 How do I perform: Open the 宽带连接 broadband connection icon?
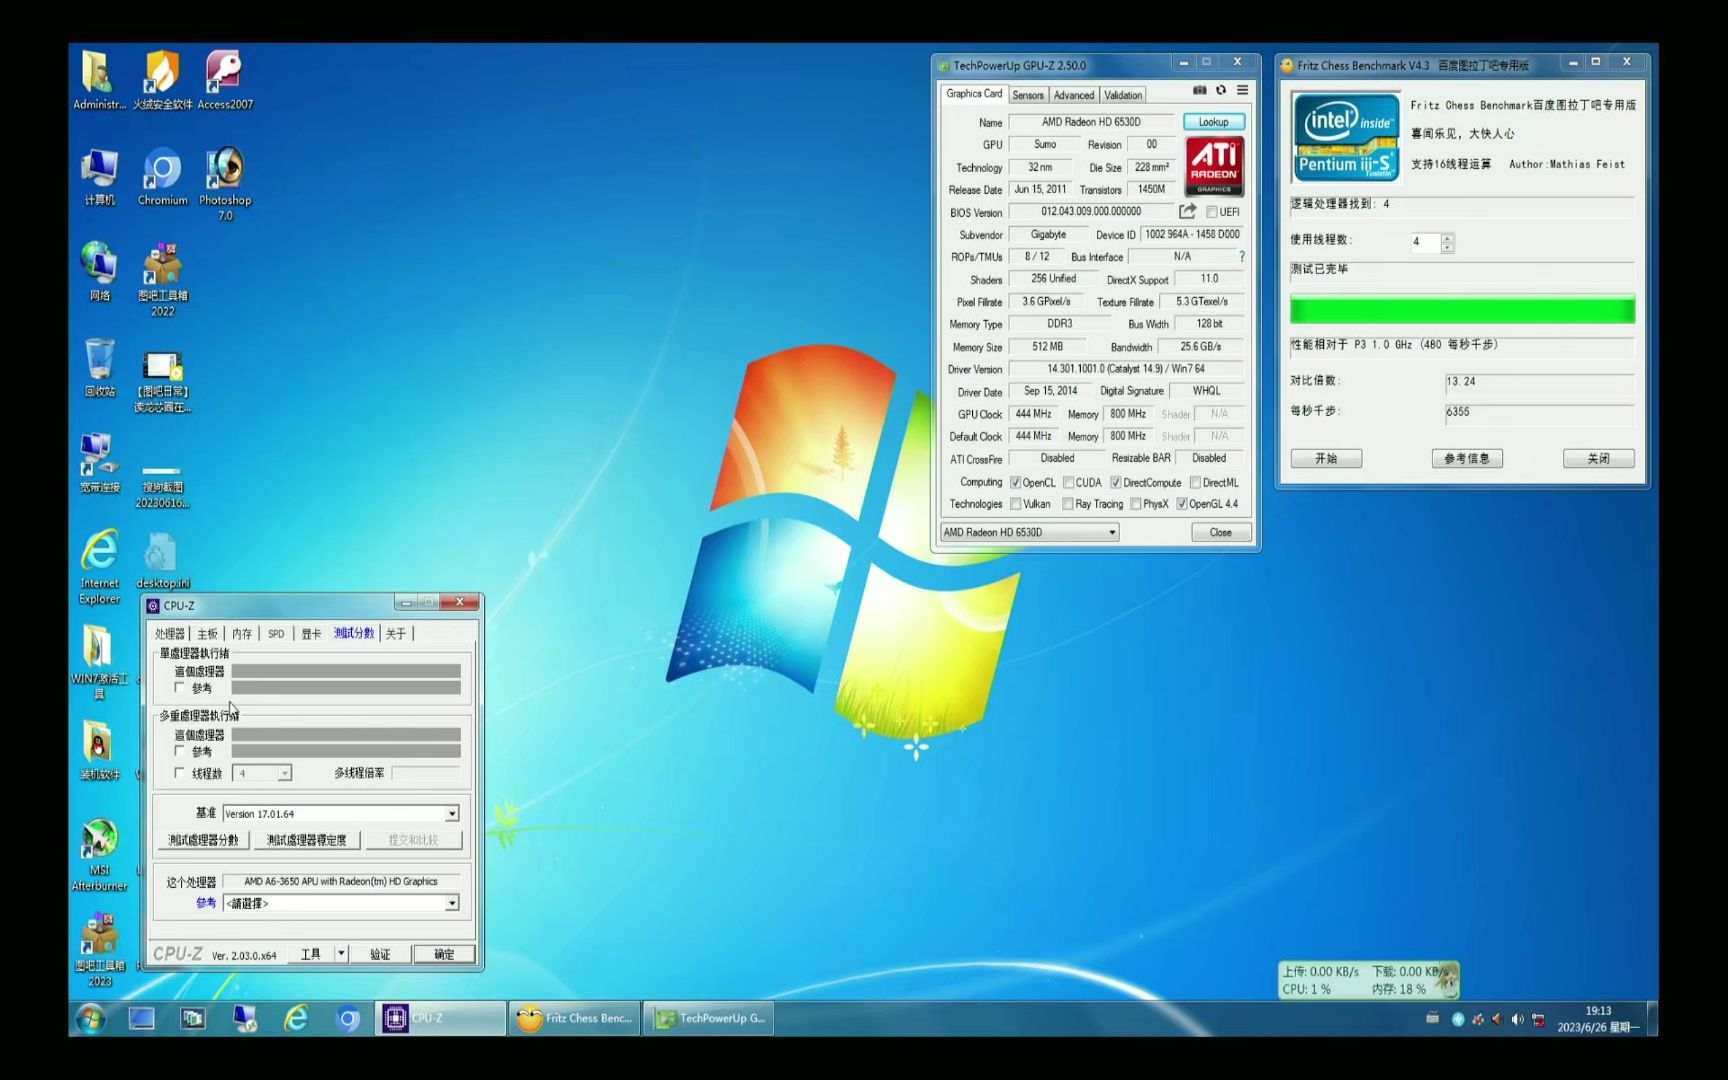[99, 463]
